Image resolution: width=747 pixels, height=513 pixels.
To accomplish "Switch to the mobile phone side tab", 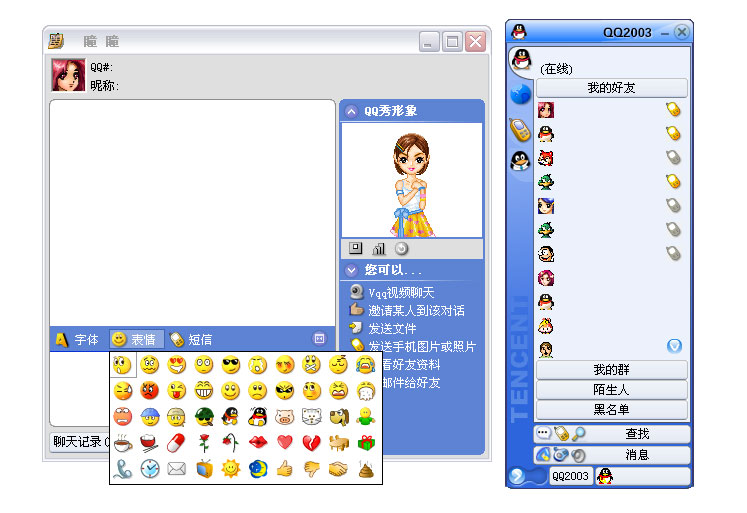I will coord(520,130).
